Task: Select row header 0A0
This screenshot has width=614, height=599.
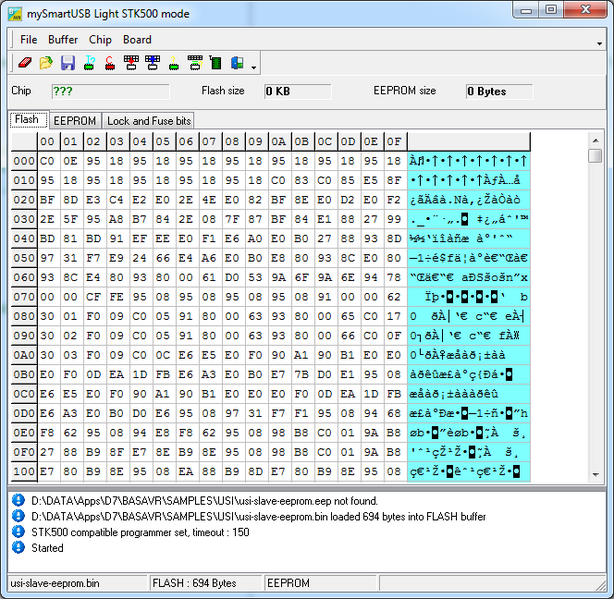Action: pos(24,355)
